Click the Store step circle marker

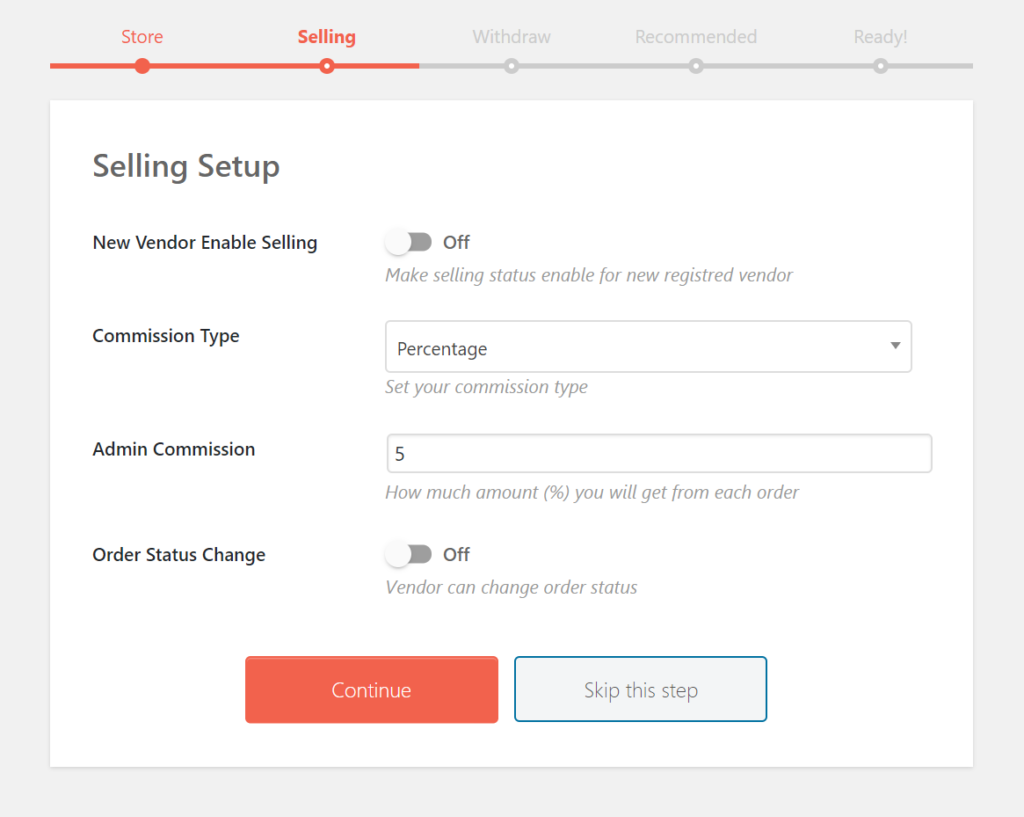pos(142,66)
